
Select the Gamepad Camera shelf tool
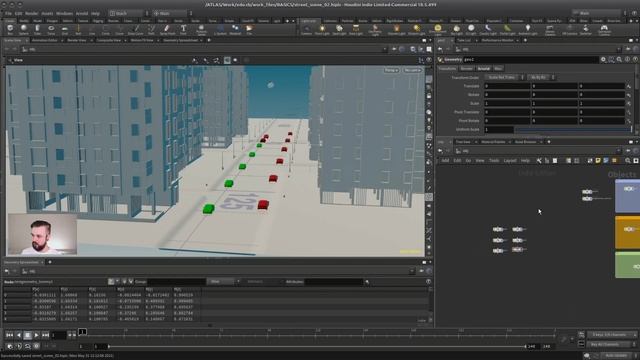coord(604,29)
